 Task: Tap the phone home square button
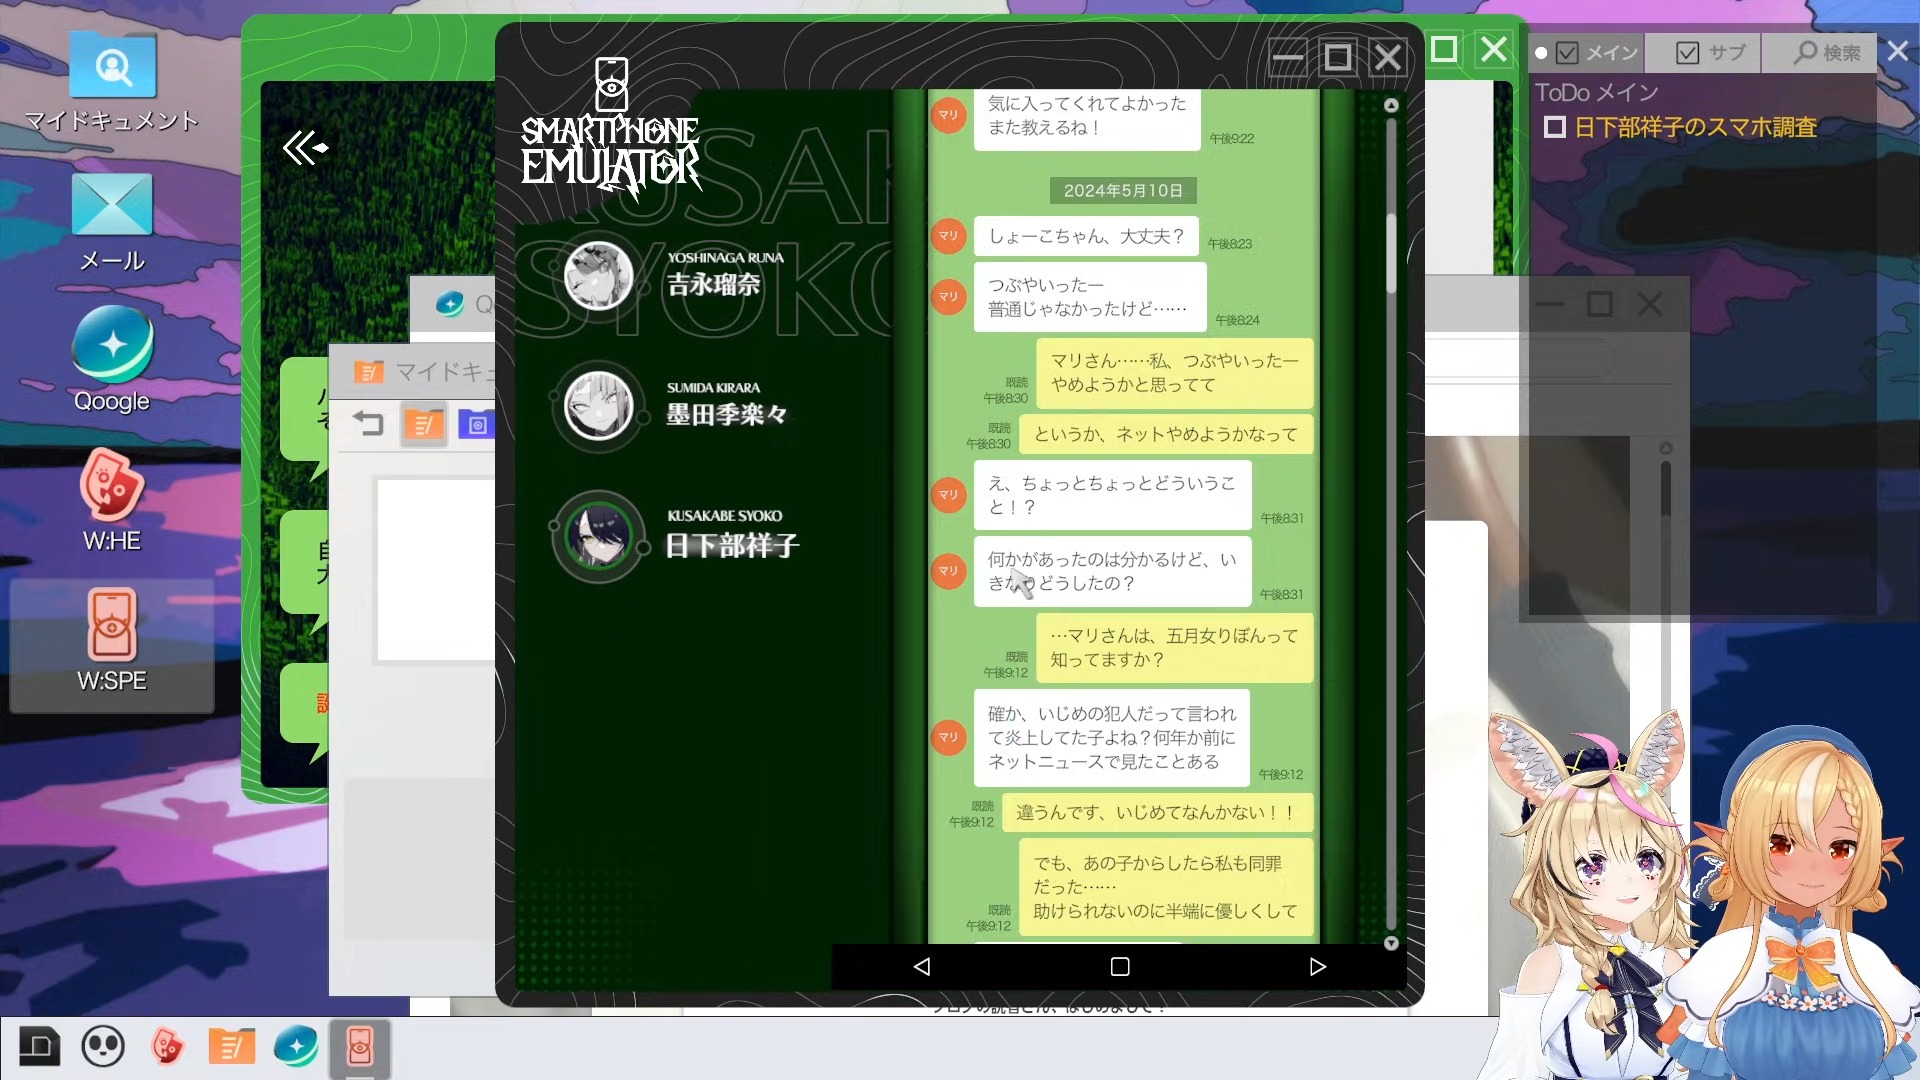tap(1120, 966)
